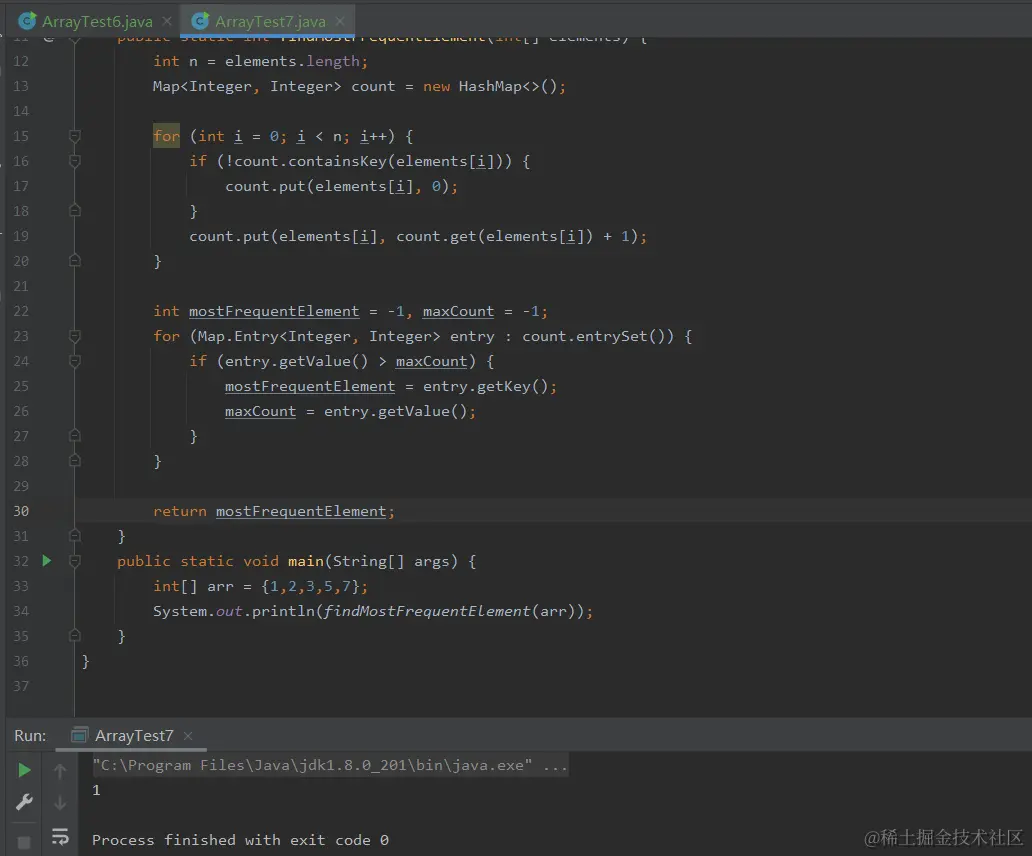Image resolution: width=1032 pixels, height=856 pixels.
Task: Fold the for loop end marker on line 28
Action: (74, 461)
